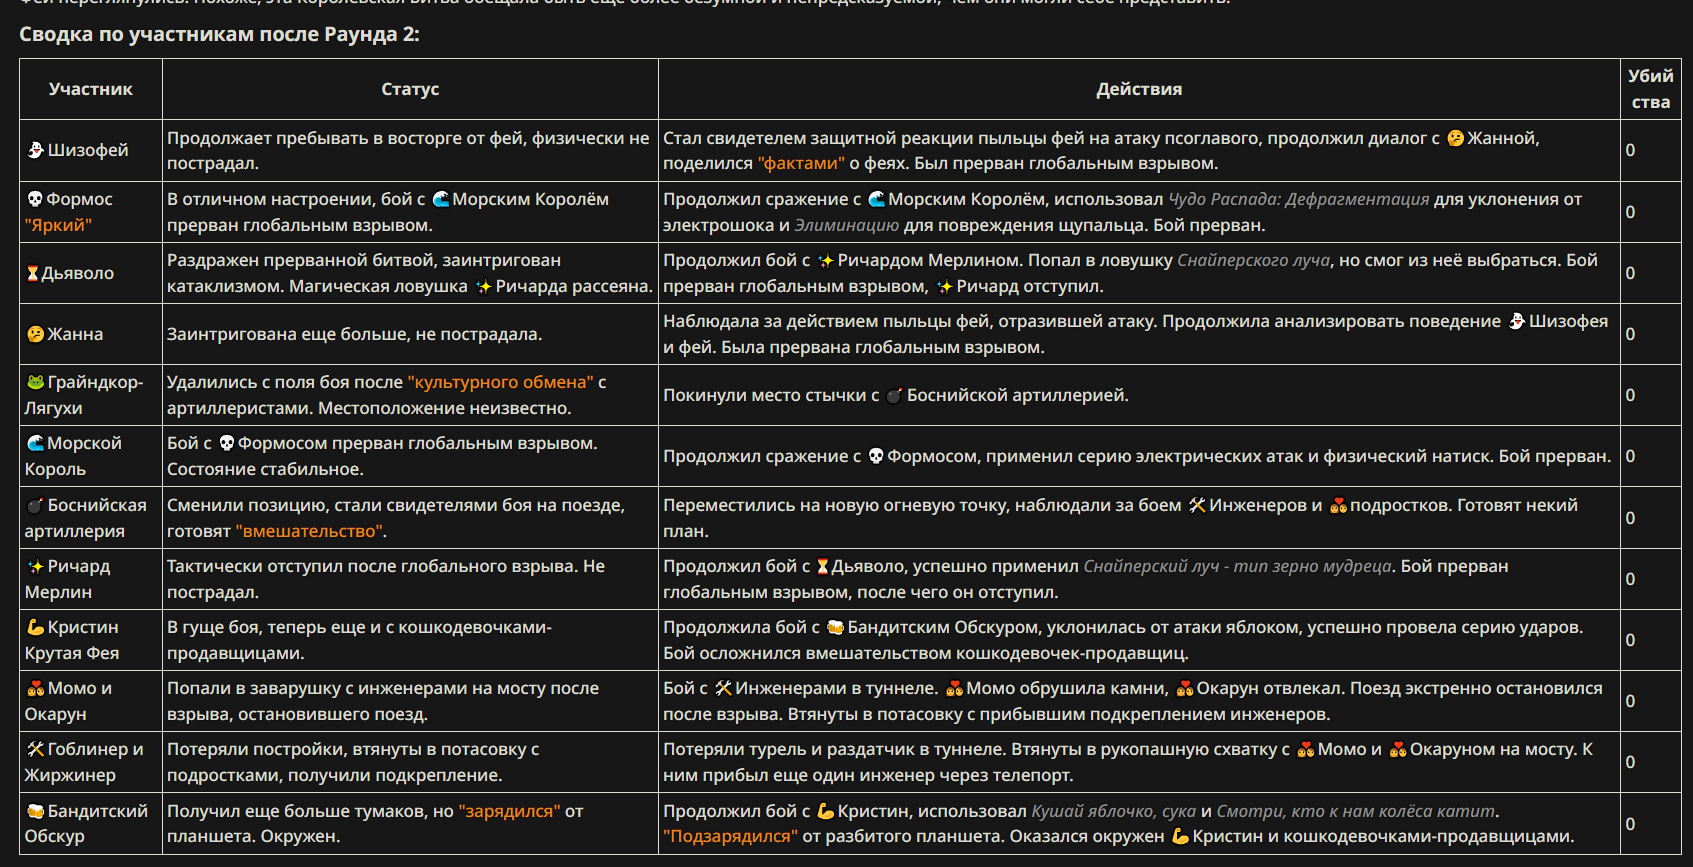The width and height of the screenshot is (1693, 867).
Task: Click the tools emoji in Момо и Окарун actions cell
Action: 723,688
